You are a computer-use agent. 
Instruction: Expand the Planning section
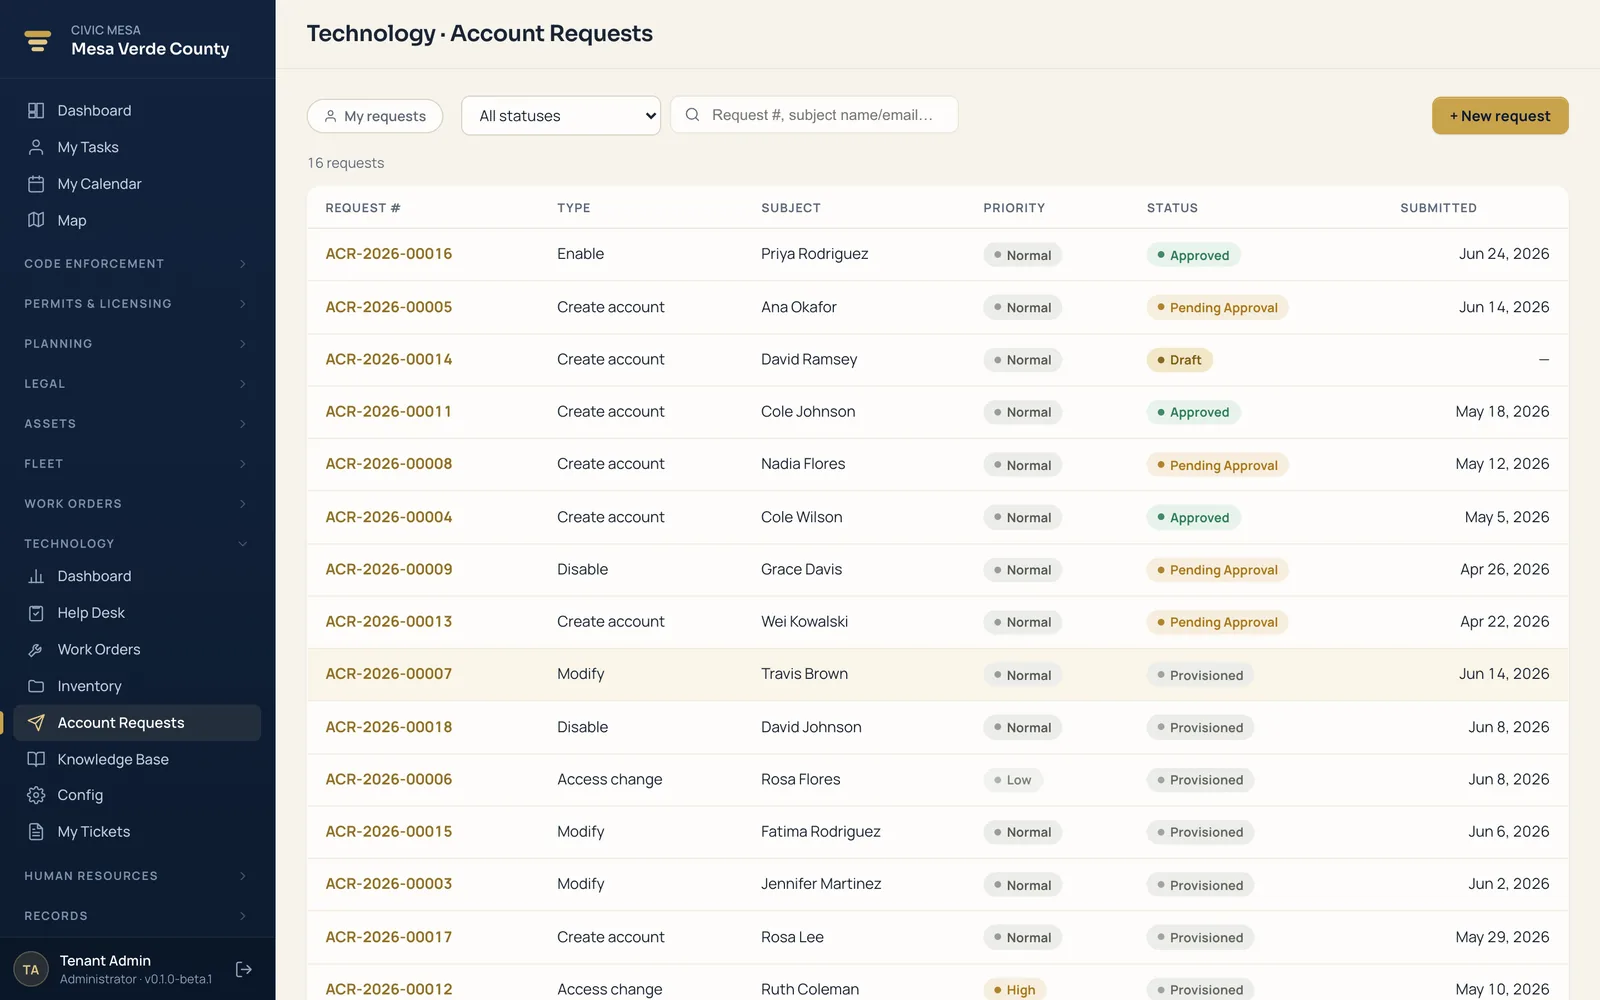pos(137,344)
